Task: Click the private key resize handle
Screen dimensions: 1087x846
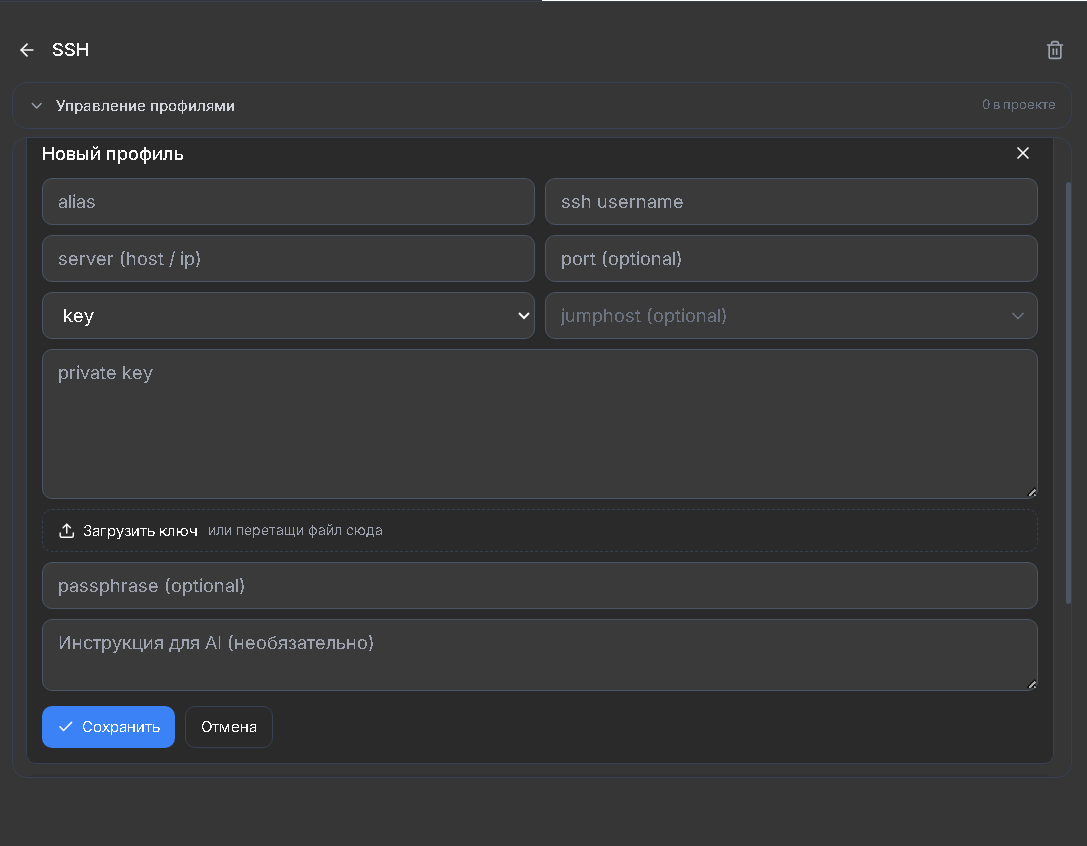Action: (1032, 492)
